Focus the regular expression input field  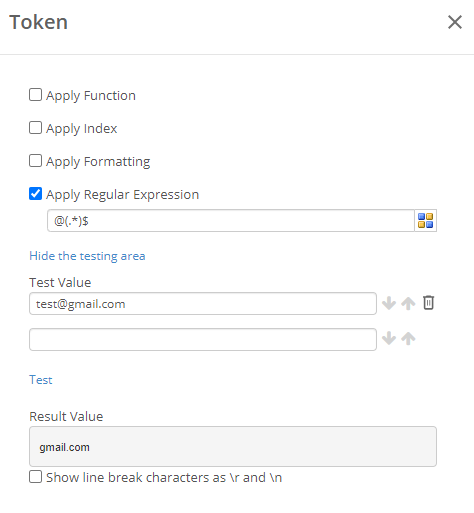click(x=231, y=220)
